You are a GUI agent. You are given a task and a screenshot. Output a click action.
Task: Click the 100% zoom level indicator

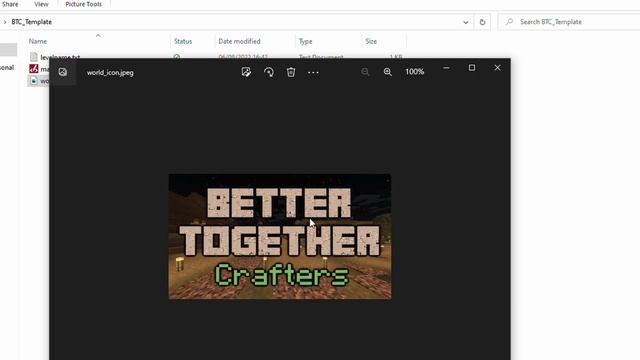pyautogui.click(x=414, y=72)
